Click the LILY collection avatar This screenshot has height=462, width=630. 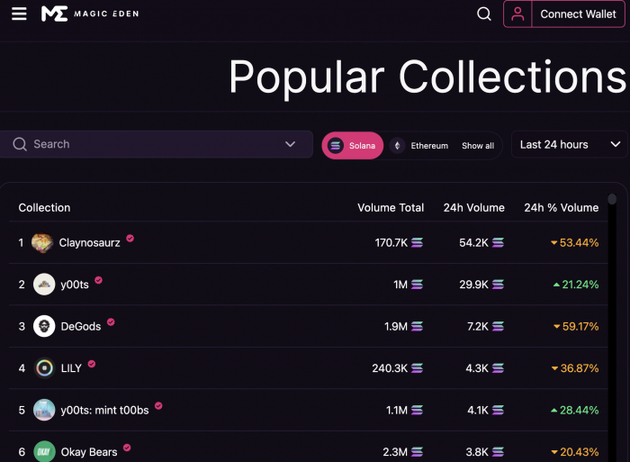[x=44, y=368]
